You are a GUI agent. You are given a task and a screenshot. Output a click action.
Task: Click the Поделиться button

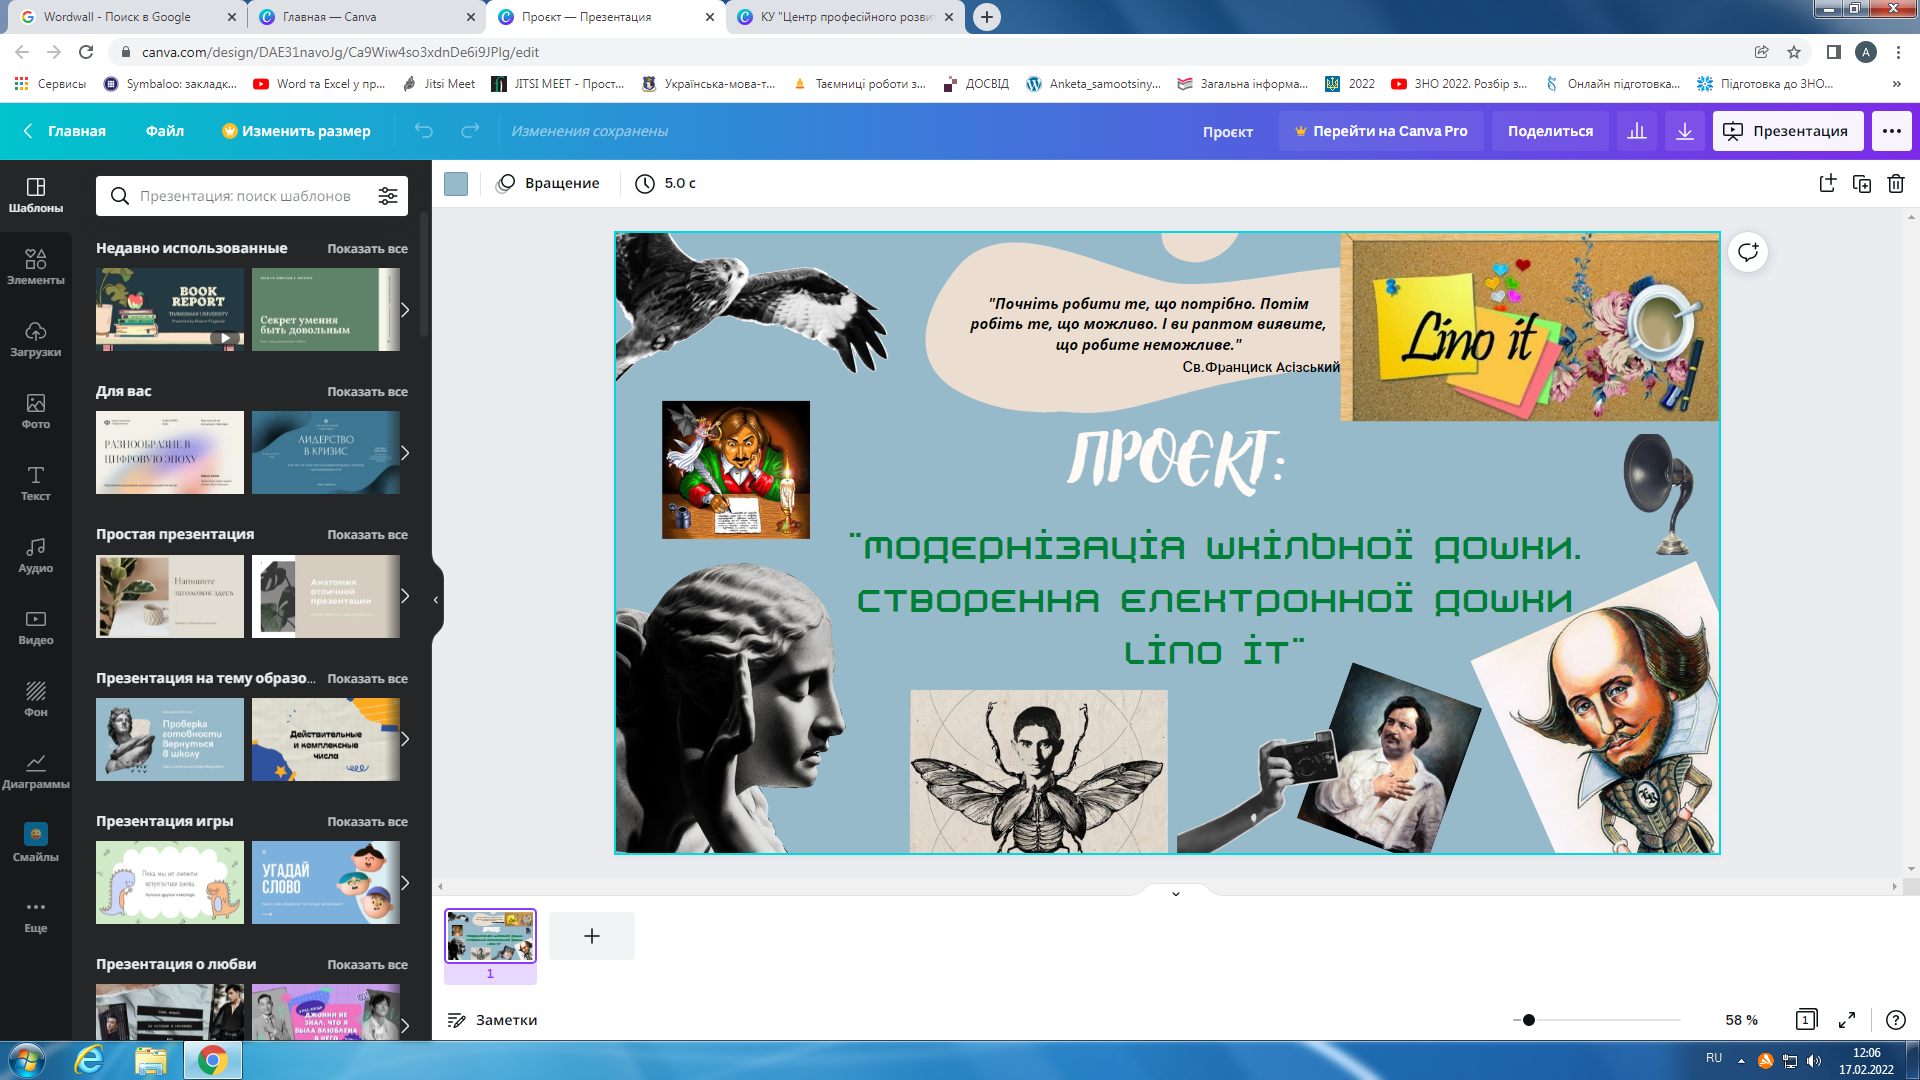(1550, 131)
